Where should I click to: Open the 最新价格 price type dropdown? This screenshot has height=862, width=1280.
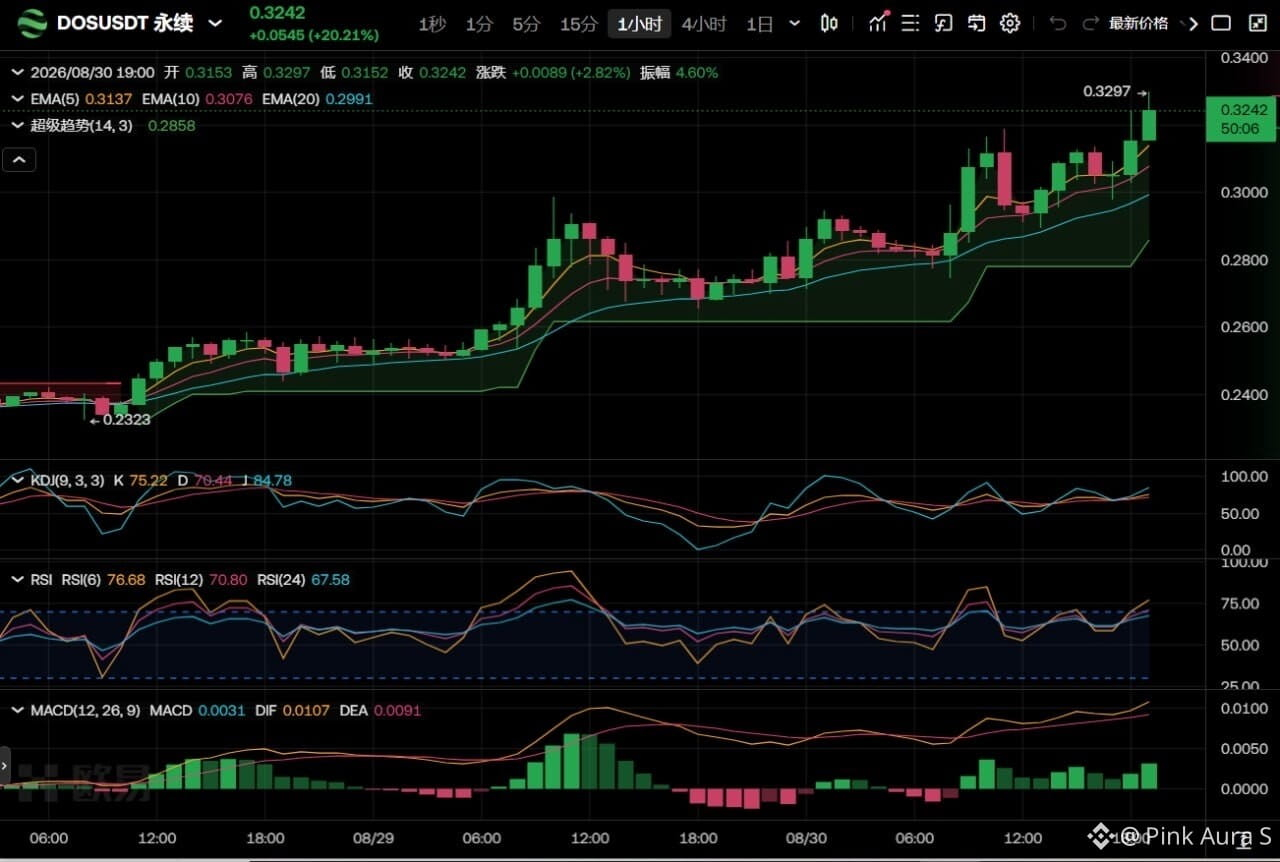pos(1139,23)
